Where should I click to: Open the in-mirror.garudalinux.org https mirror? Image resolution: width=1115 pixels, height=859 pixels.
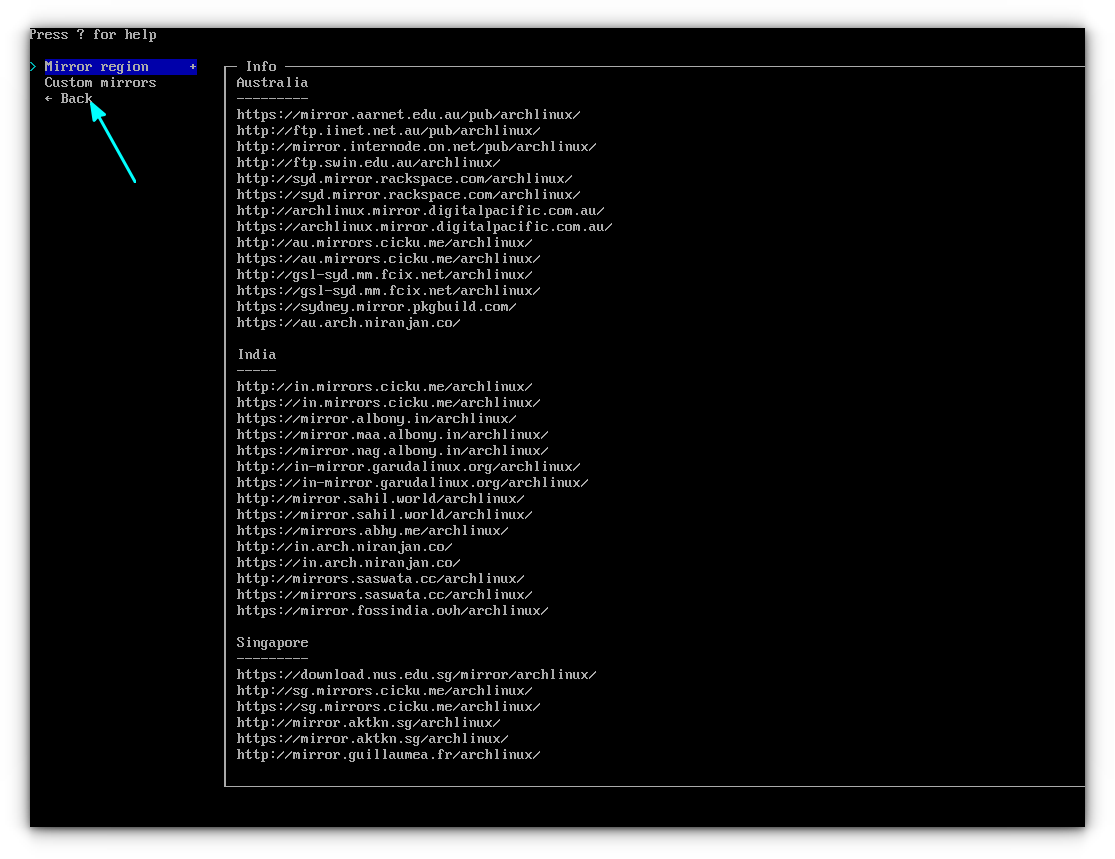411,482
